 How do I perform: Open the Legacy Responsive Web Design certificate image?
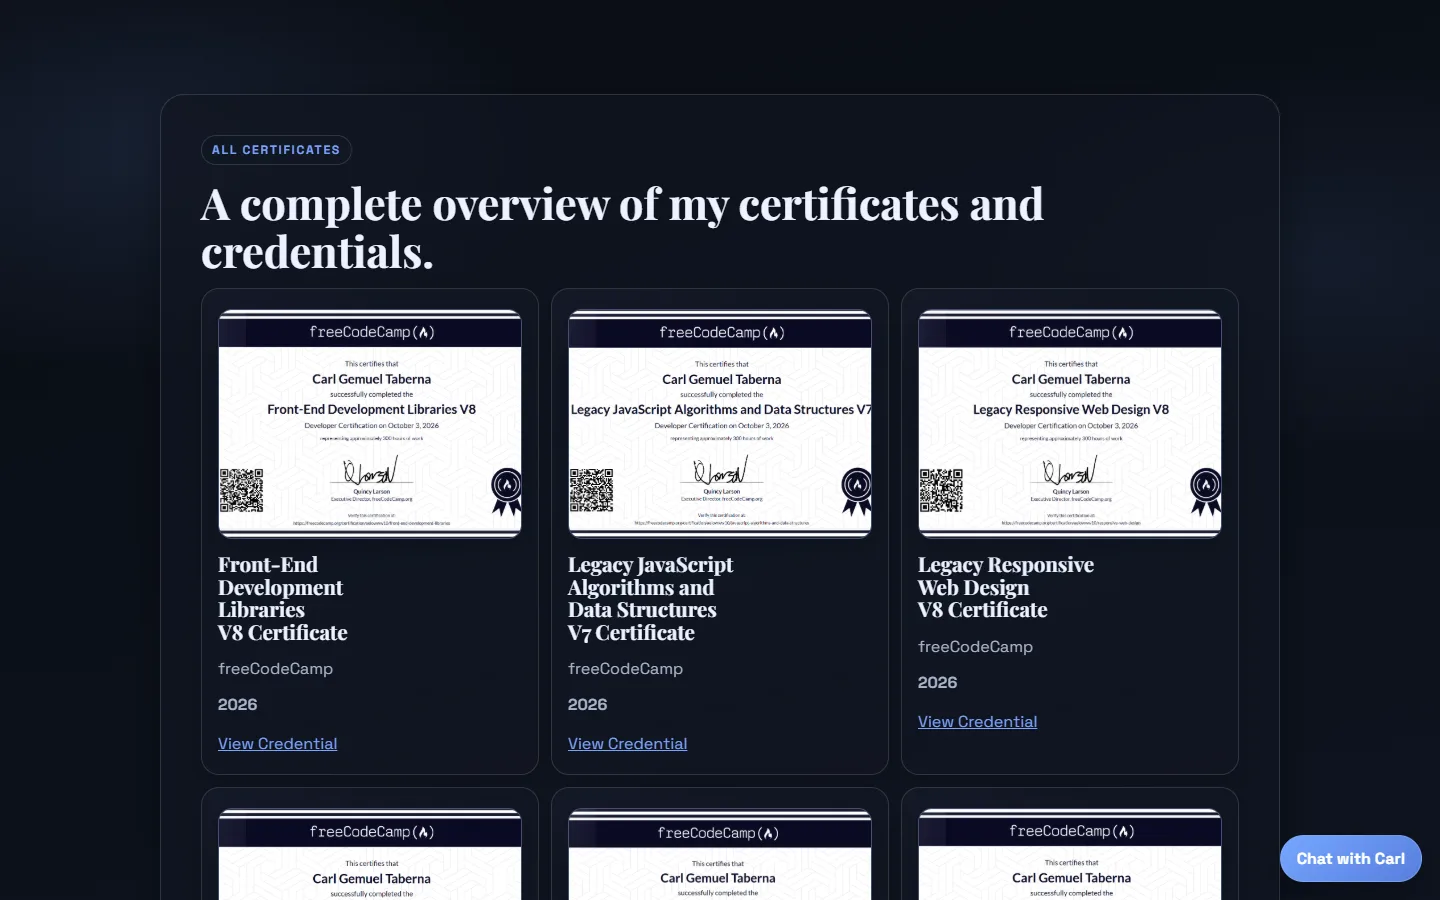pyautogui.click(x=1070, y=423)
